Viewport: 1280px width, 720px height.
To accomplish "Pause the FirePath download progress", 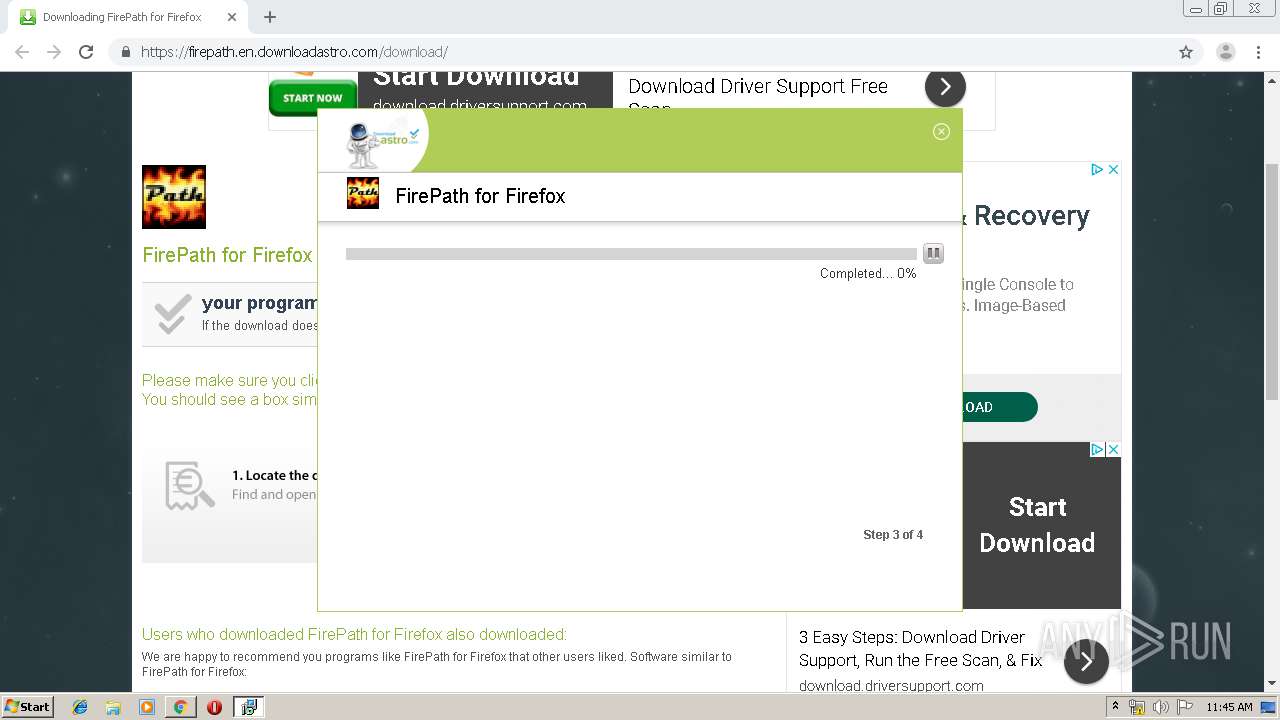I will click(933, 253).
